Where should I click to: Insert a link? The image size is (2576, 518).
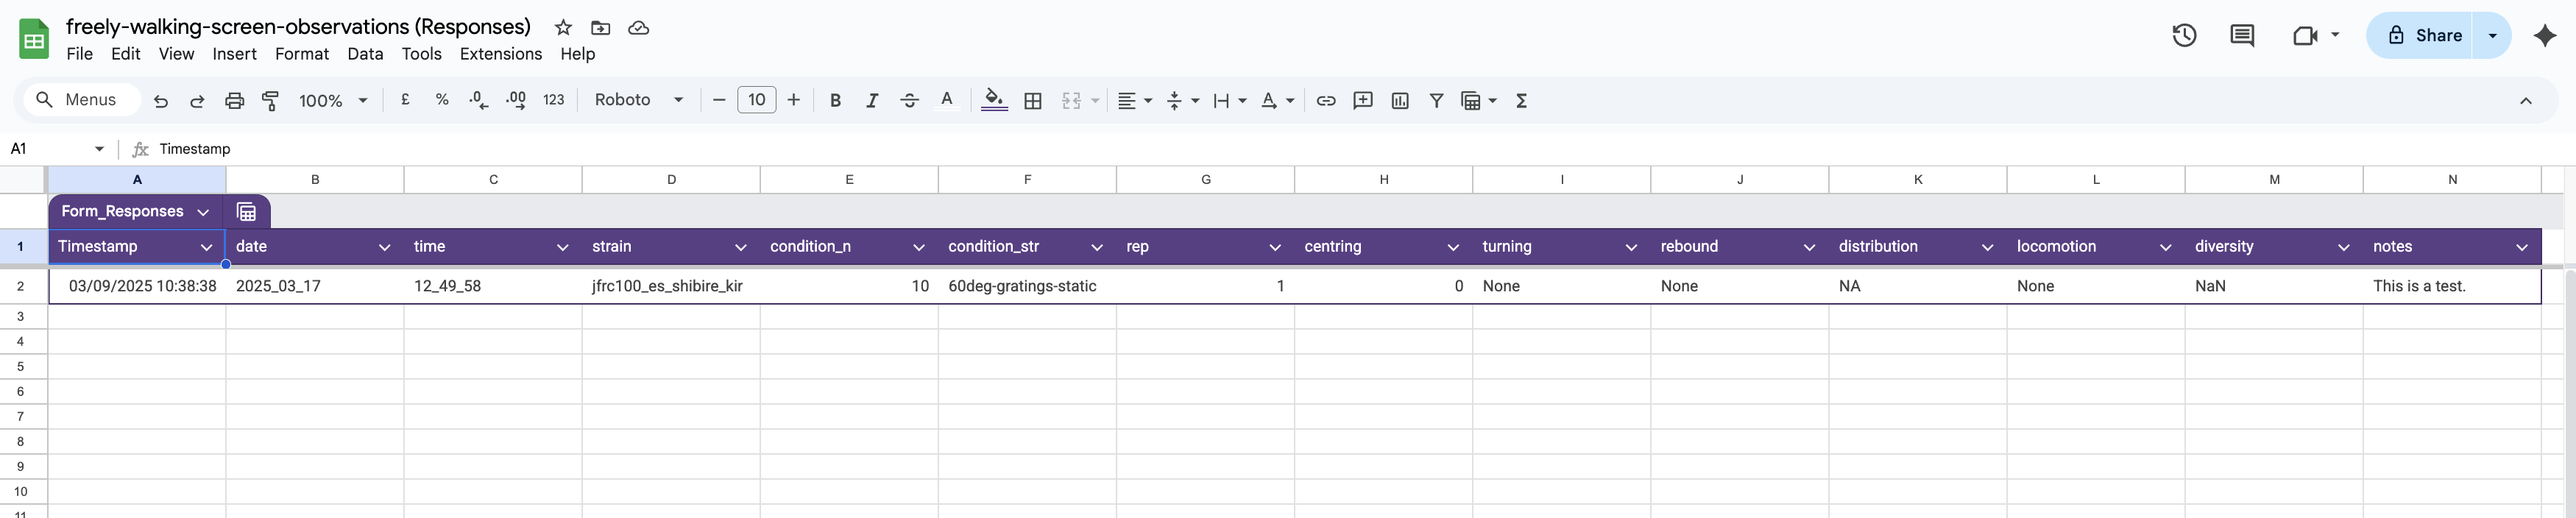coord(1326,100)
